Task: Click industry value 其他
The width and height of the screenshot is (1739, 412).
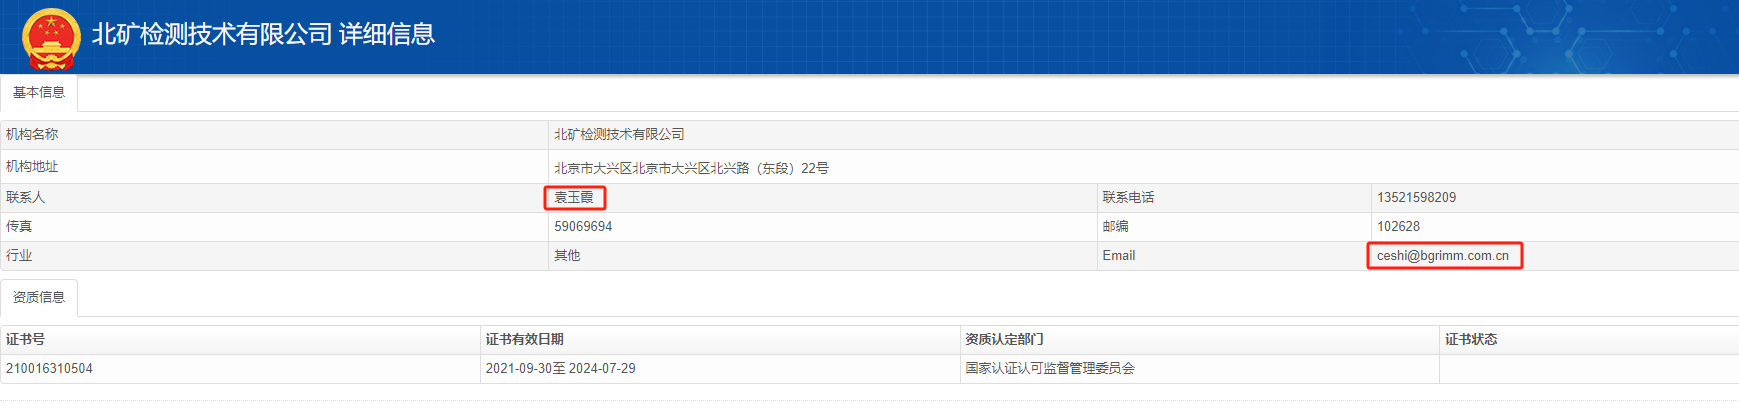Action: 567,255
